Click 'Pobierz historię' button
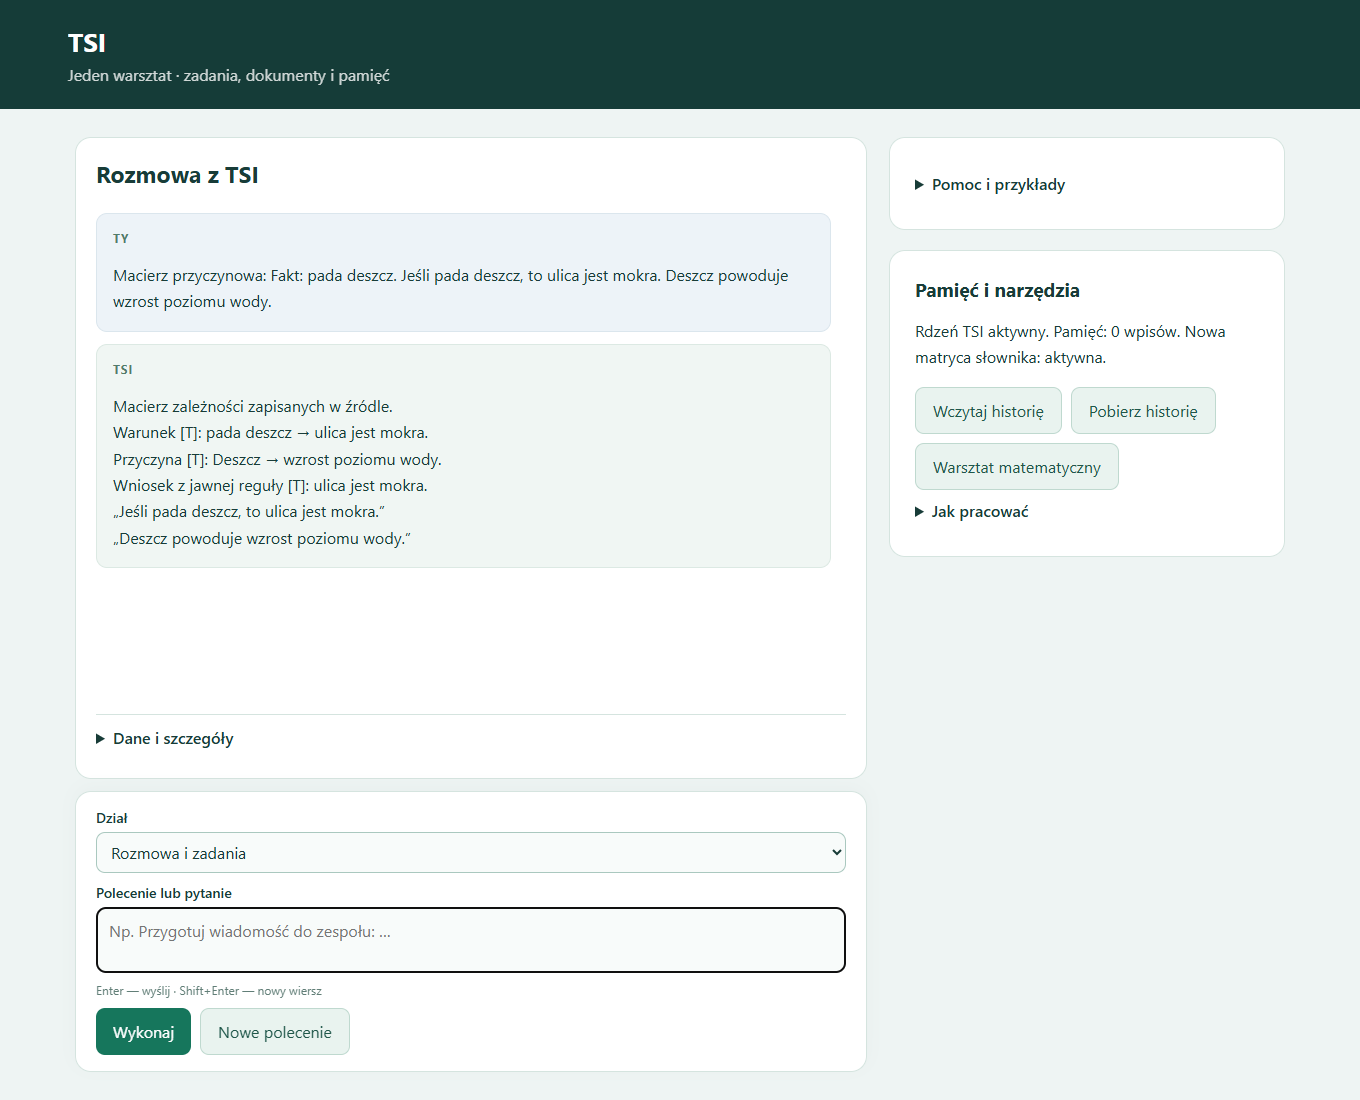The width and height of the screenshot is (1360, 1100). click(1143, 411)
